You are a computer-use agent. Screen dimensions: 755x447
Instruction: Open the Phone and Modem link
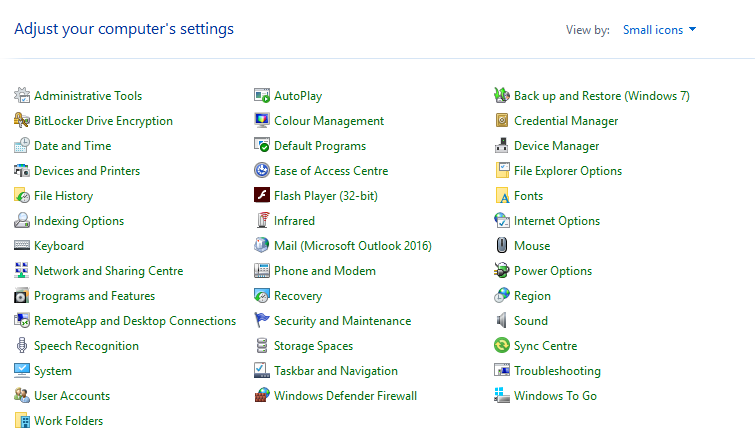(325, 271)
